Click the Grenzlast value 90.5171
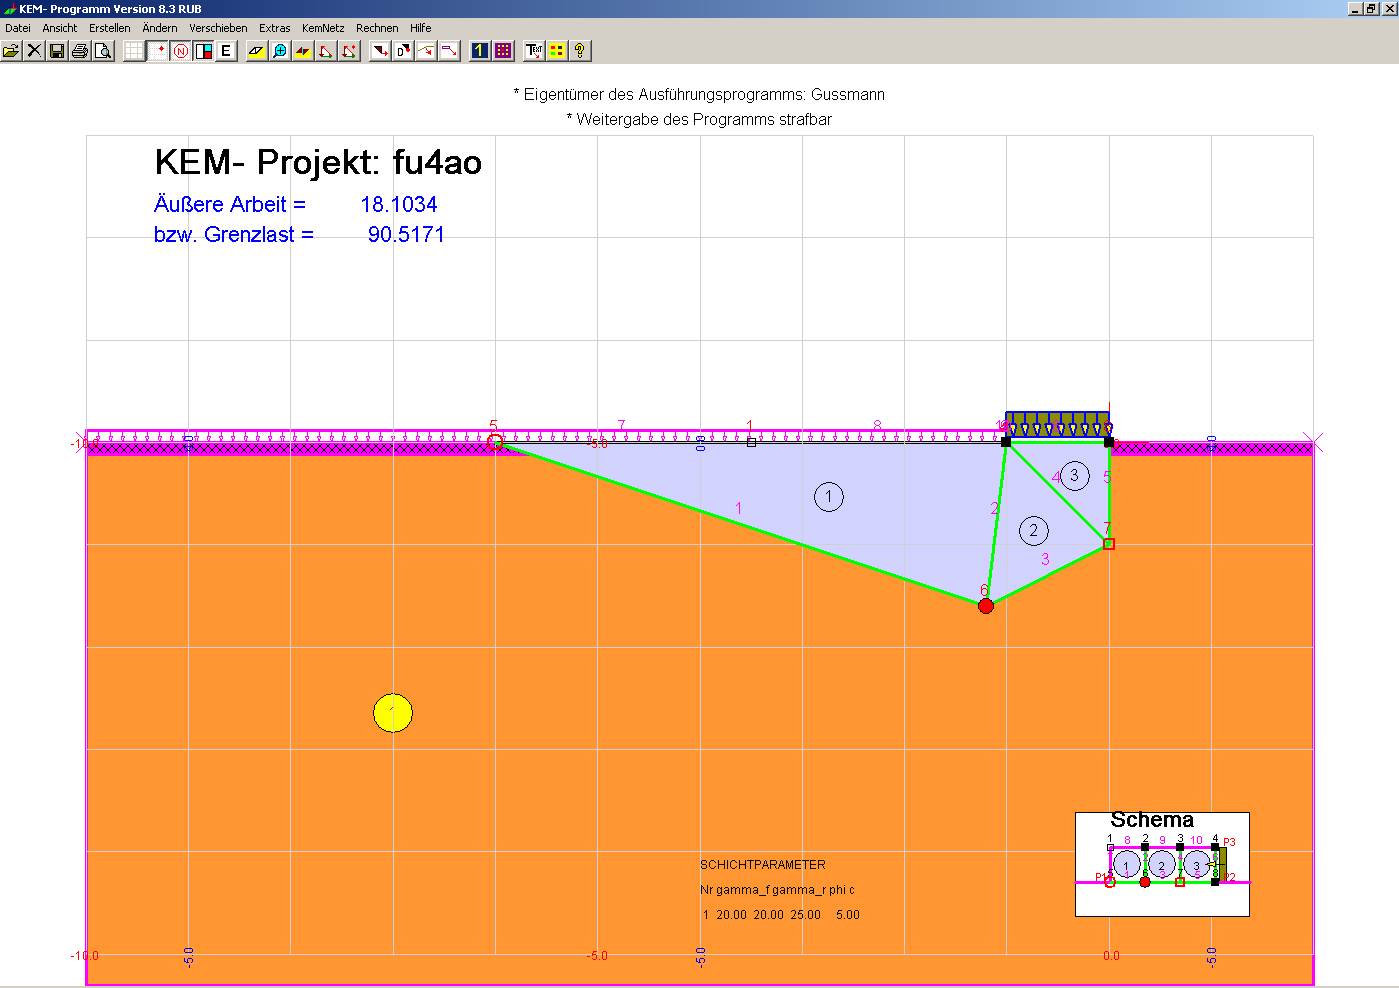Screen dimensions: 1399x988 [x=406, y=234]
